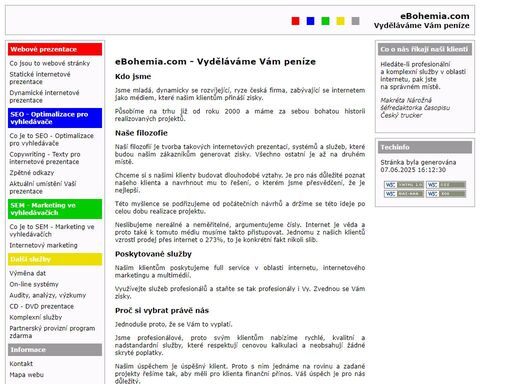512x384 pixels.
Task: Open the blue SEO - Optimalizace pro vyhledávače section
Action: click(x=55, y=118)
